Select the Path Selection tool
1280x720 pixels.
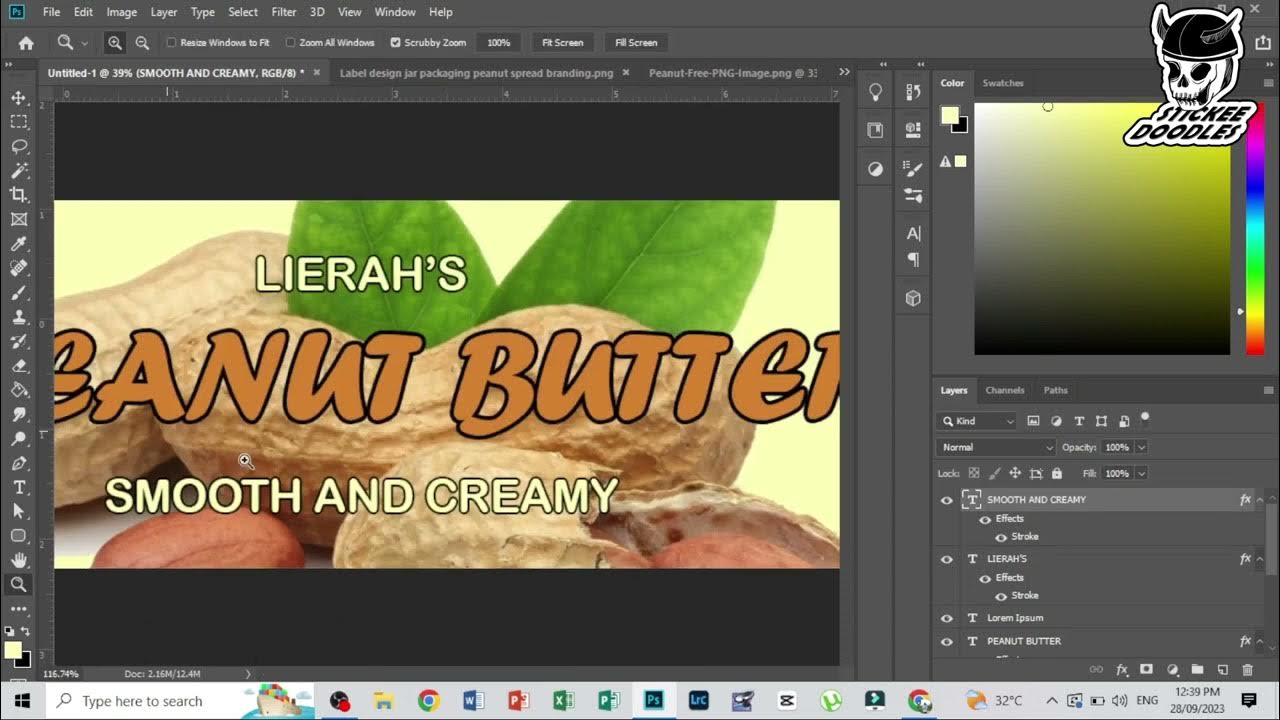19,512
